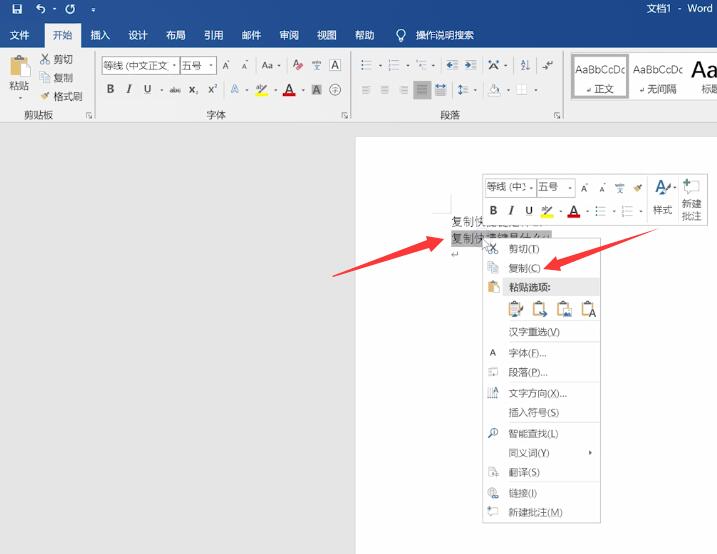Paste keeping text only from paste options
Screen dimensions: 717x554
click(589, 309)
